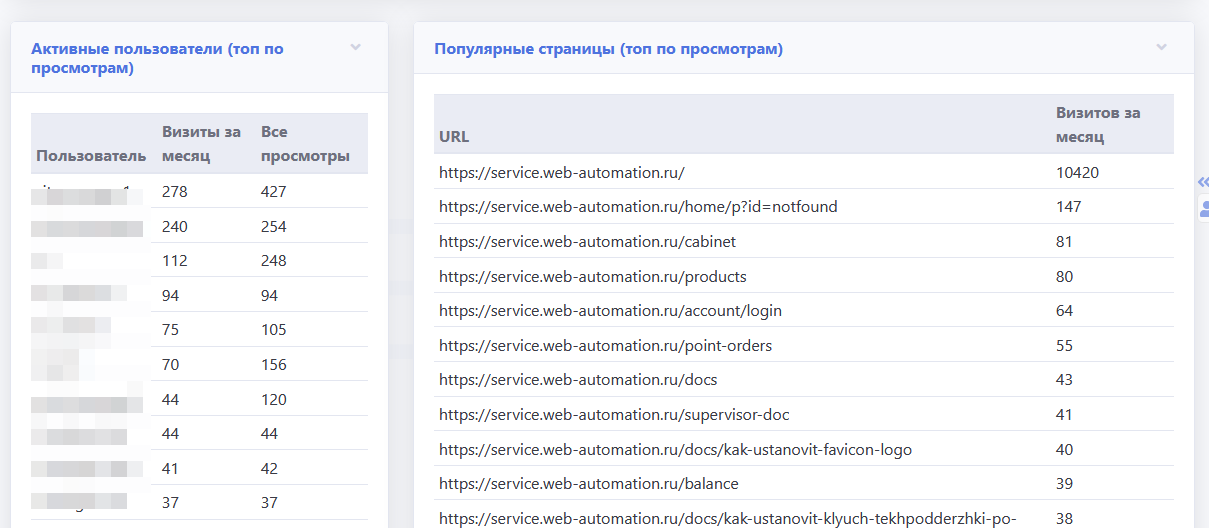
Task: Click the double-chevron icon at right edge
Action: 1203,182
